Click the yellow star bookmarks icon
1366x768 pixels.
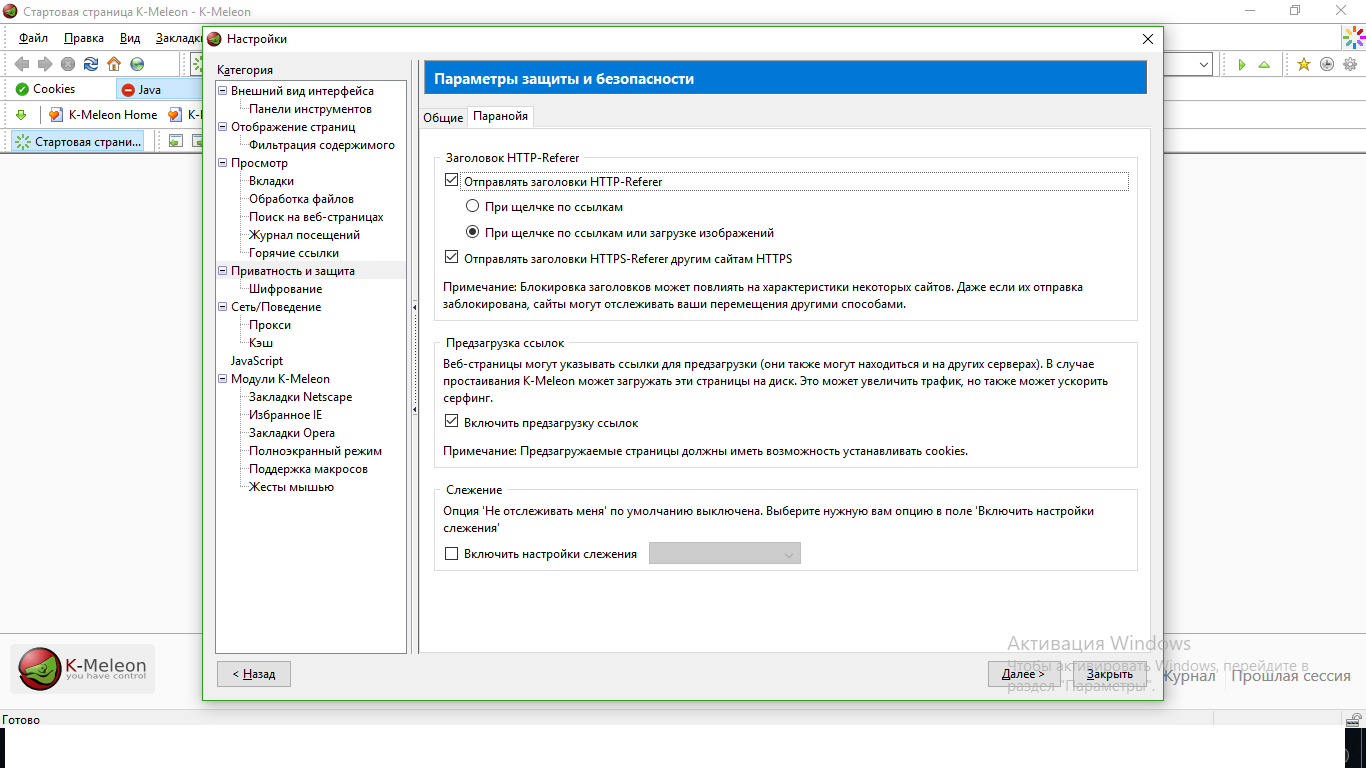[1303, 64]
